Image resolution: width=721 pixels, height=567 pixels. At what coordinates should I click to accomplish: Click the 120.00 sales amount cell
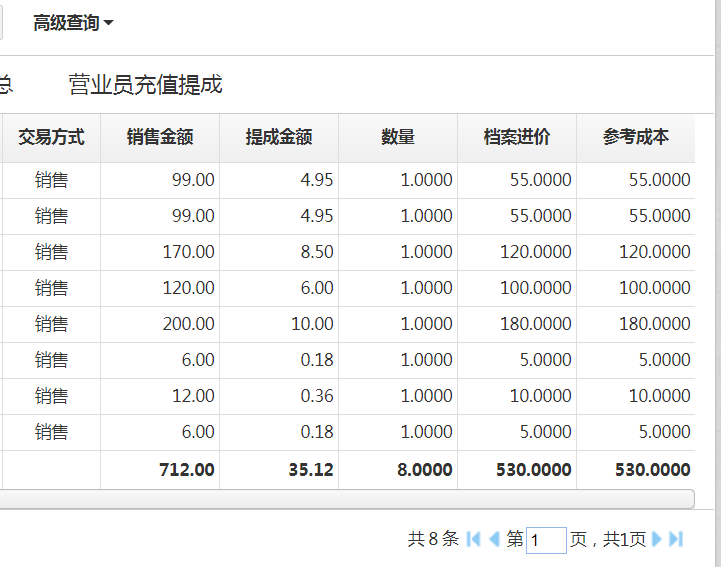tap(189, 288)
